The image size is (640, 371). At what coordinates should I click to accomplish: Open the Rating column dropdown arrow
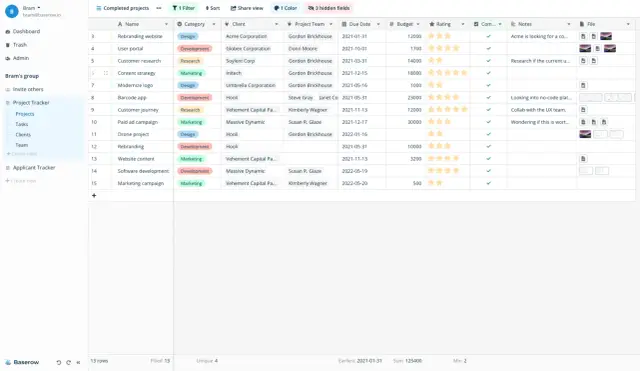coord(463,24)
